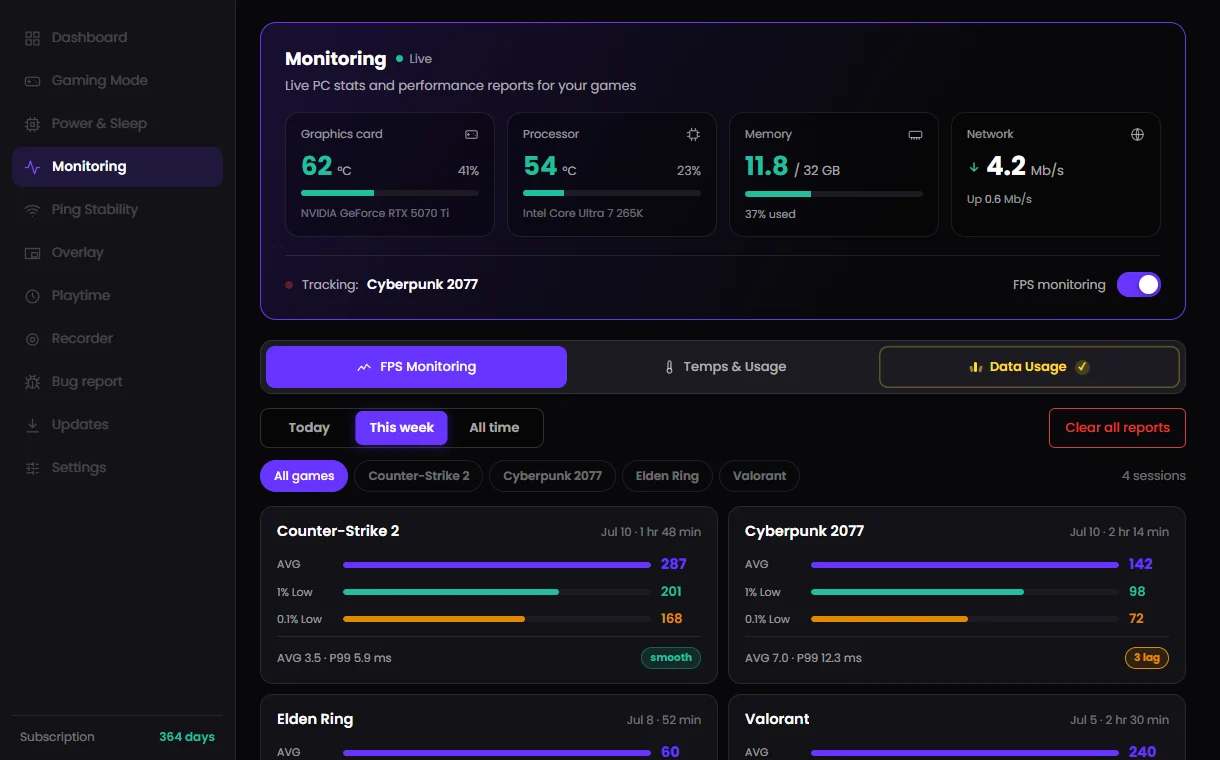
Task: Open the Counter-Strike 2 session card title
Action: (338, 531)
